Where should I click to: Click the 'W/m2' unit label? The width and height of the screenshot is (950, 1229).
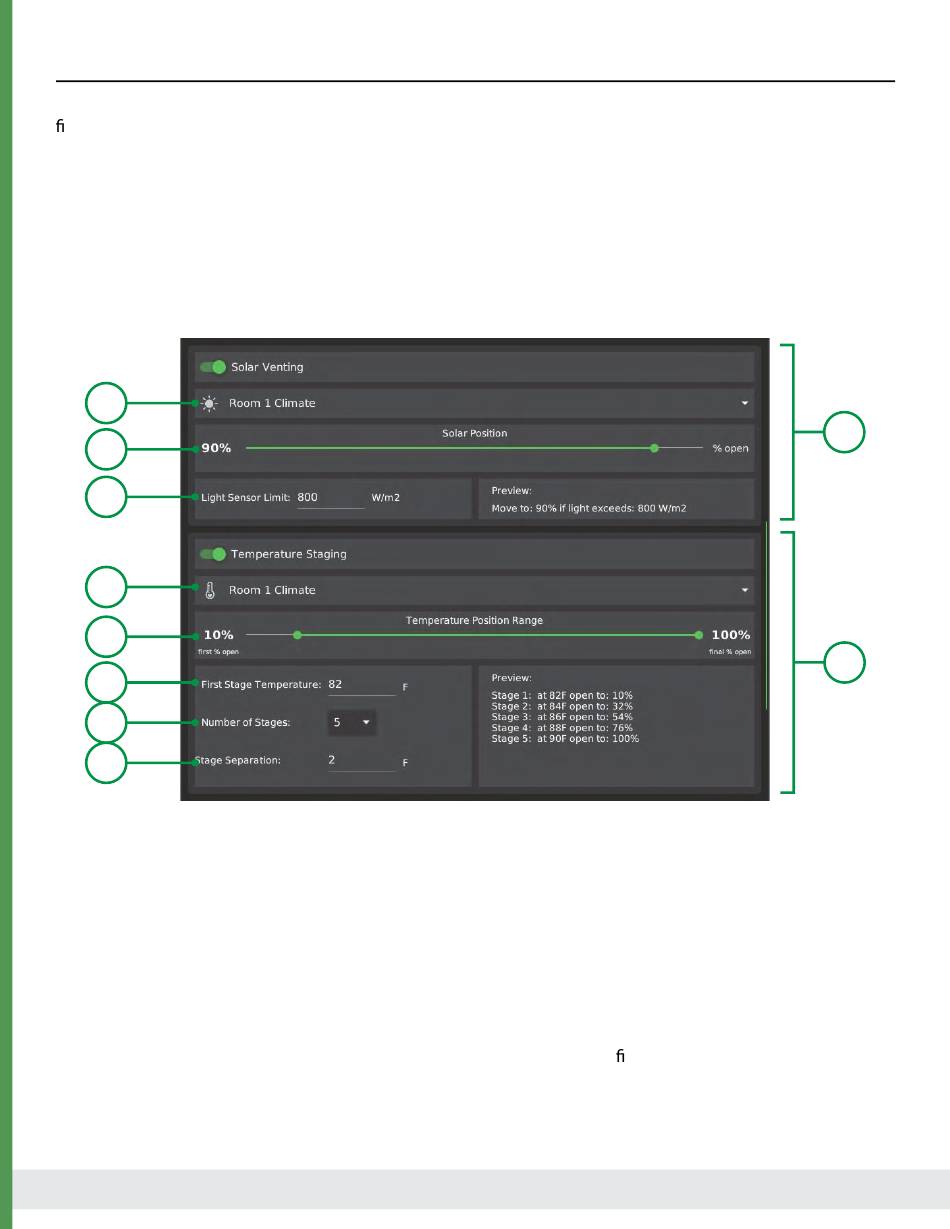pos(385,498)
